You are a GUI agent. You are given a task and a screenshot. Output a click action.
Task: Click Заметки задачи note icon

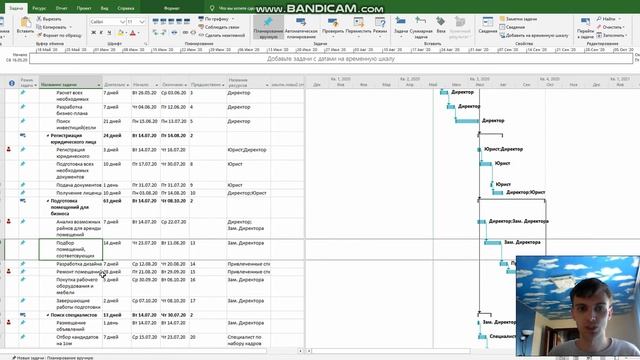point(502,19)
